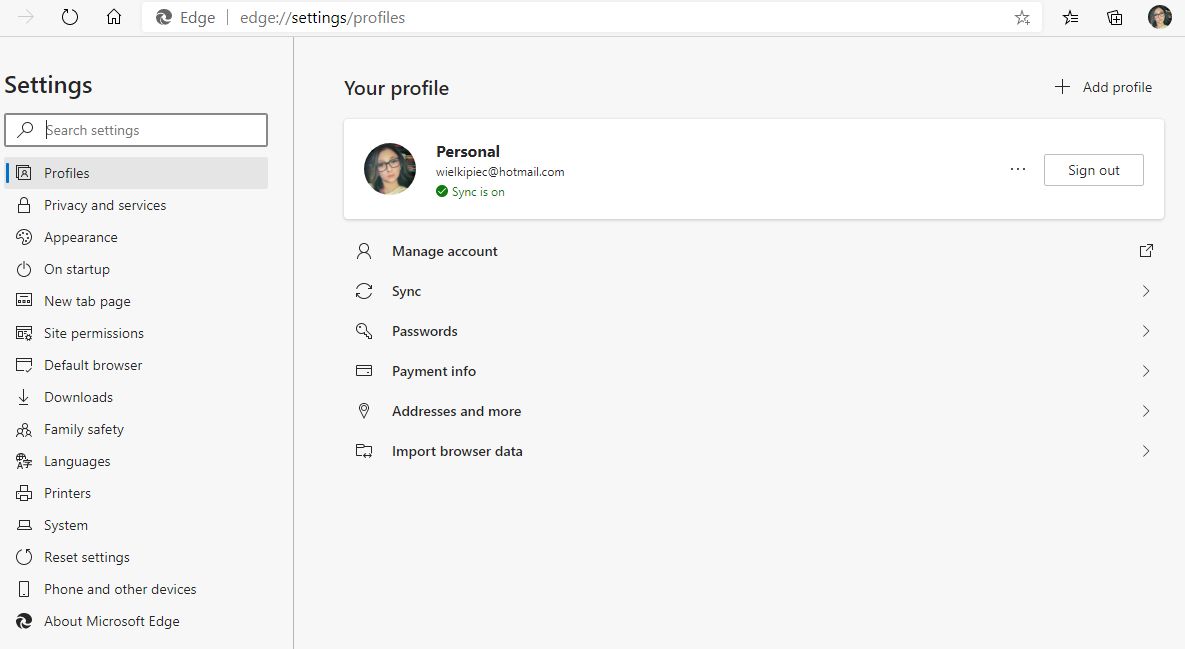Select Site permissions in the sidebar
The image size is (1185, 649).
click(94, 333)
